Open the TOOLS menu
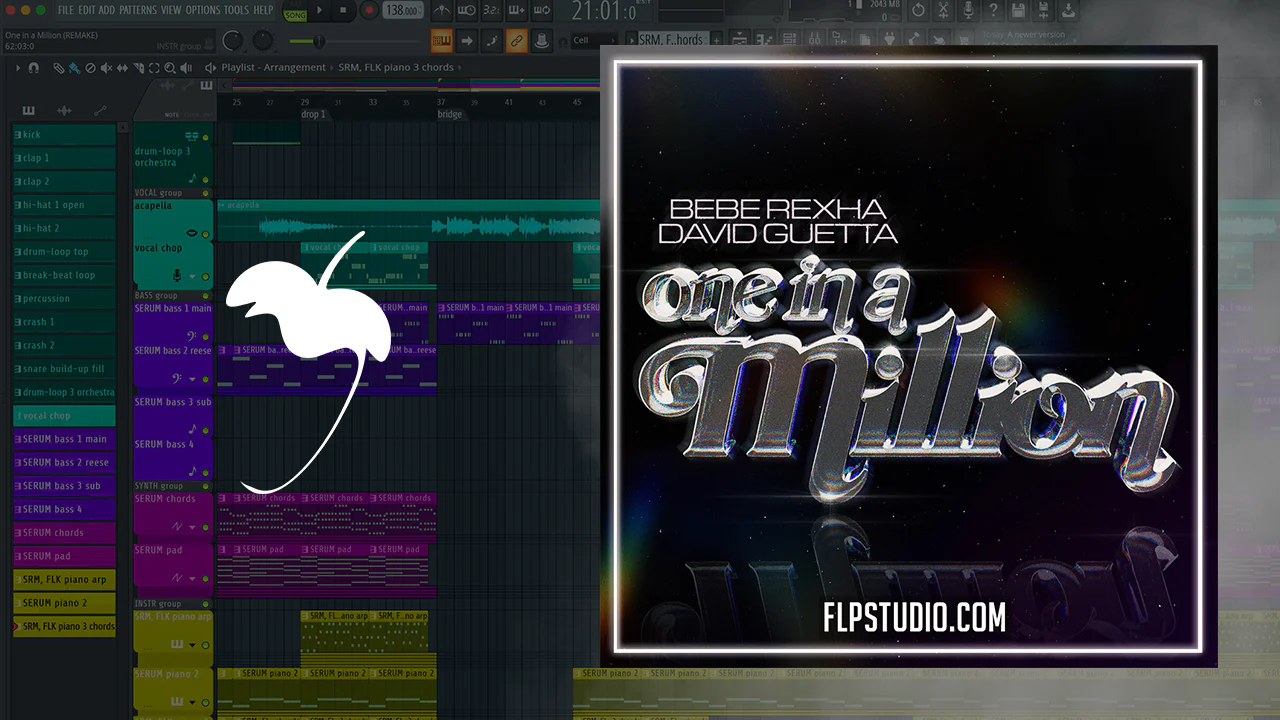 (x=237, y=10)
